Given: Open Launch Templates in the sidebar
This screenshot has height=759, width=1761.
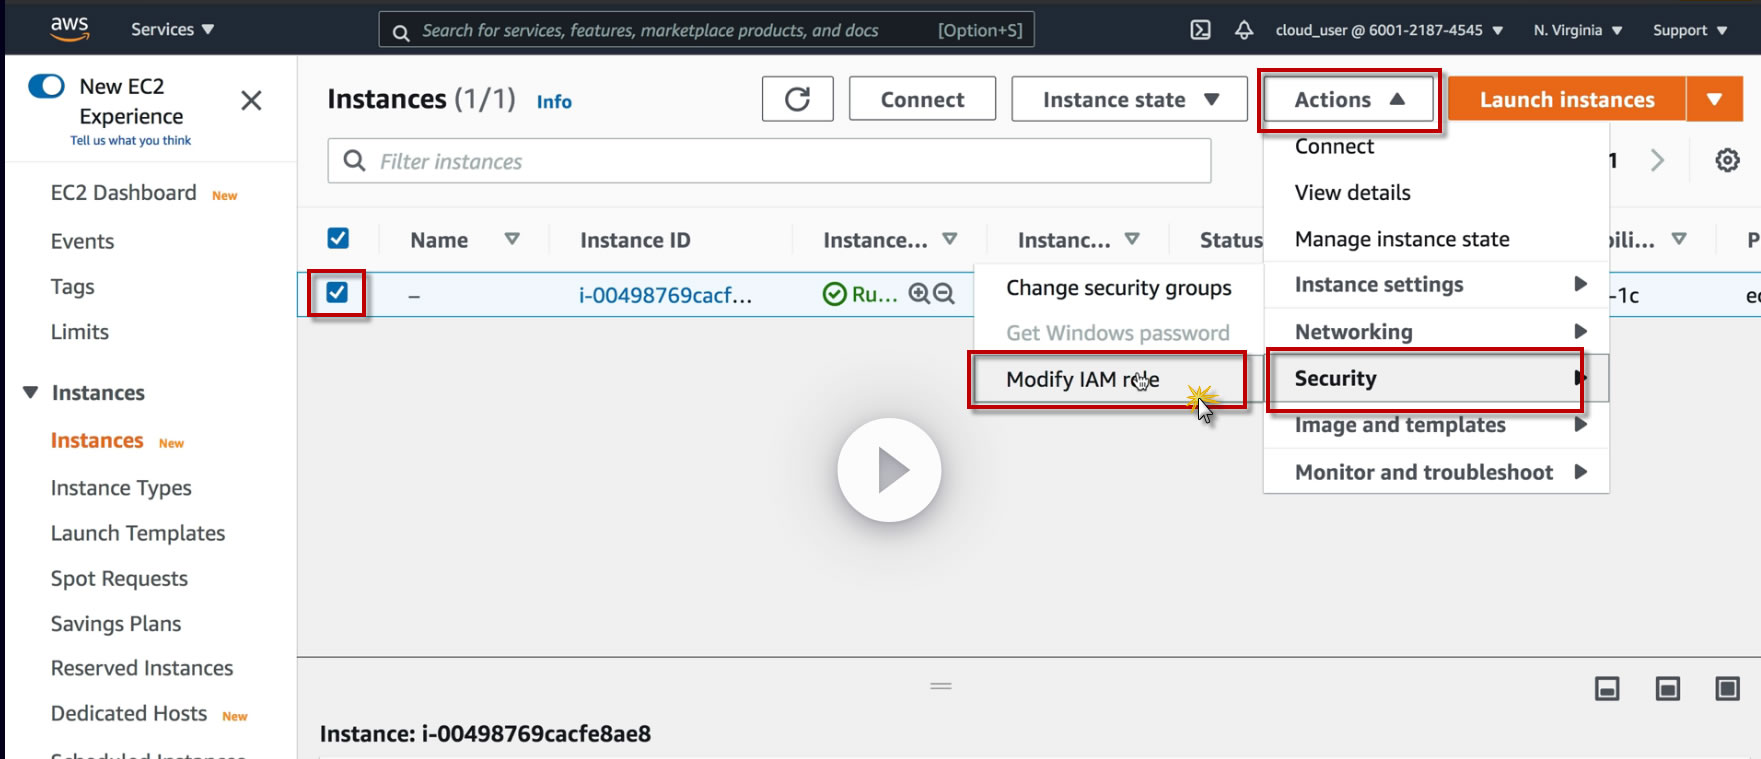Looking at the screenshot, I should pos(138,533).
